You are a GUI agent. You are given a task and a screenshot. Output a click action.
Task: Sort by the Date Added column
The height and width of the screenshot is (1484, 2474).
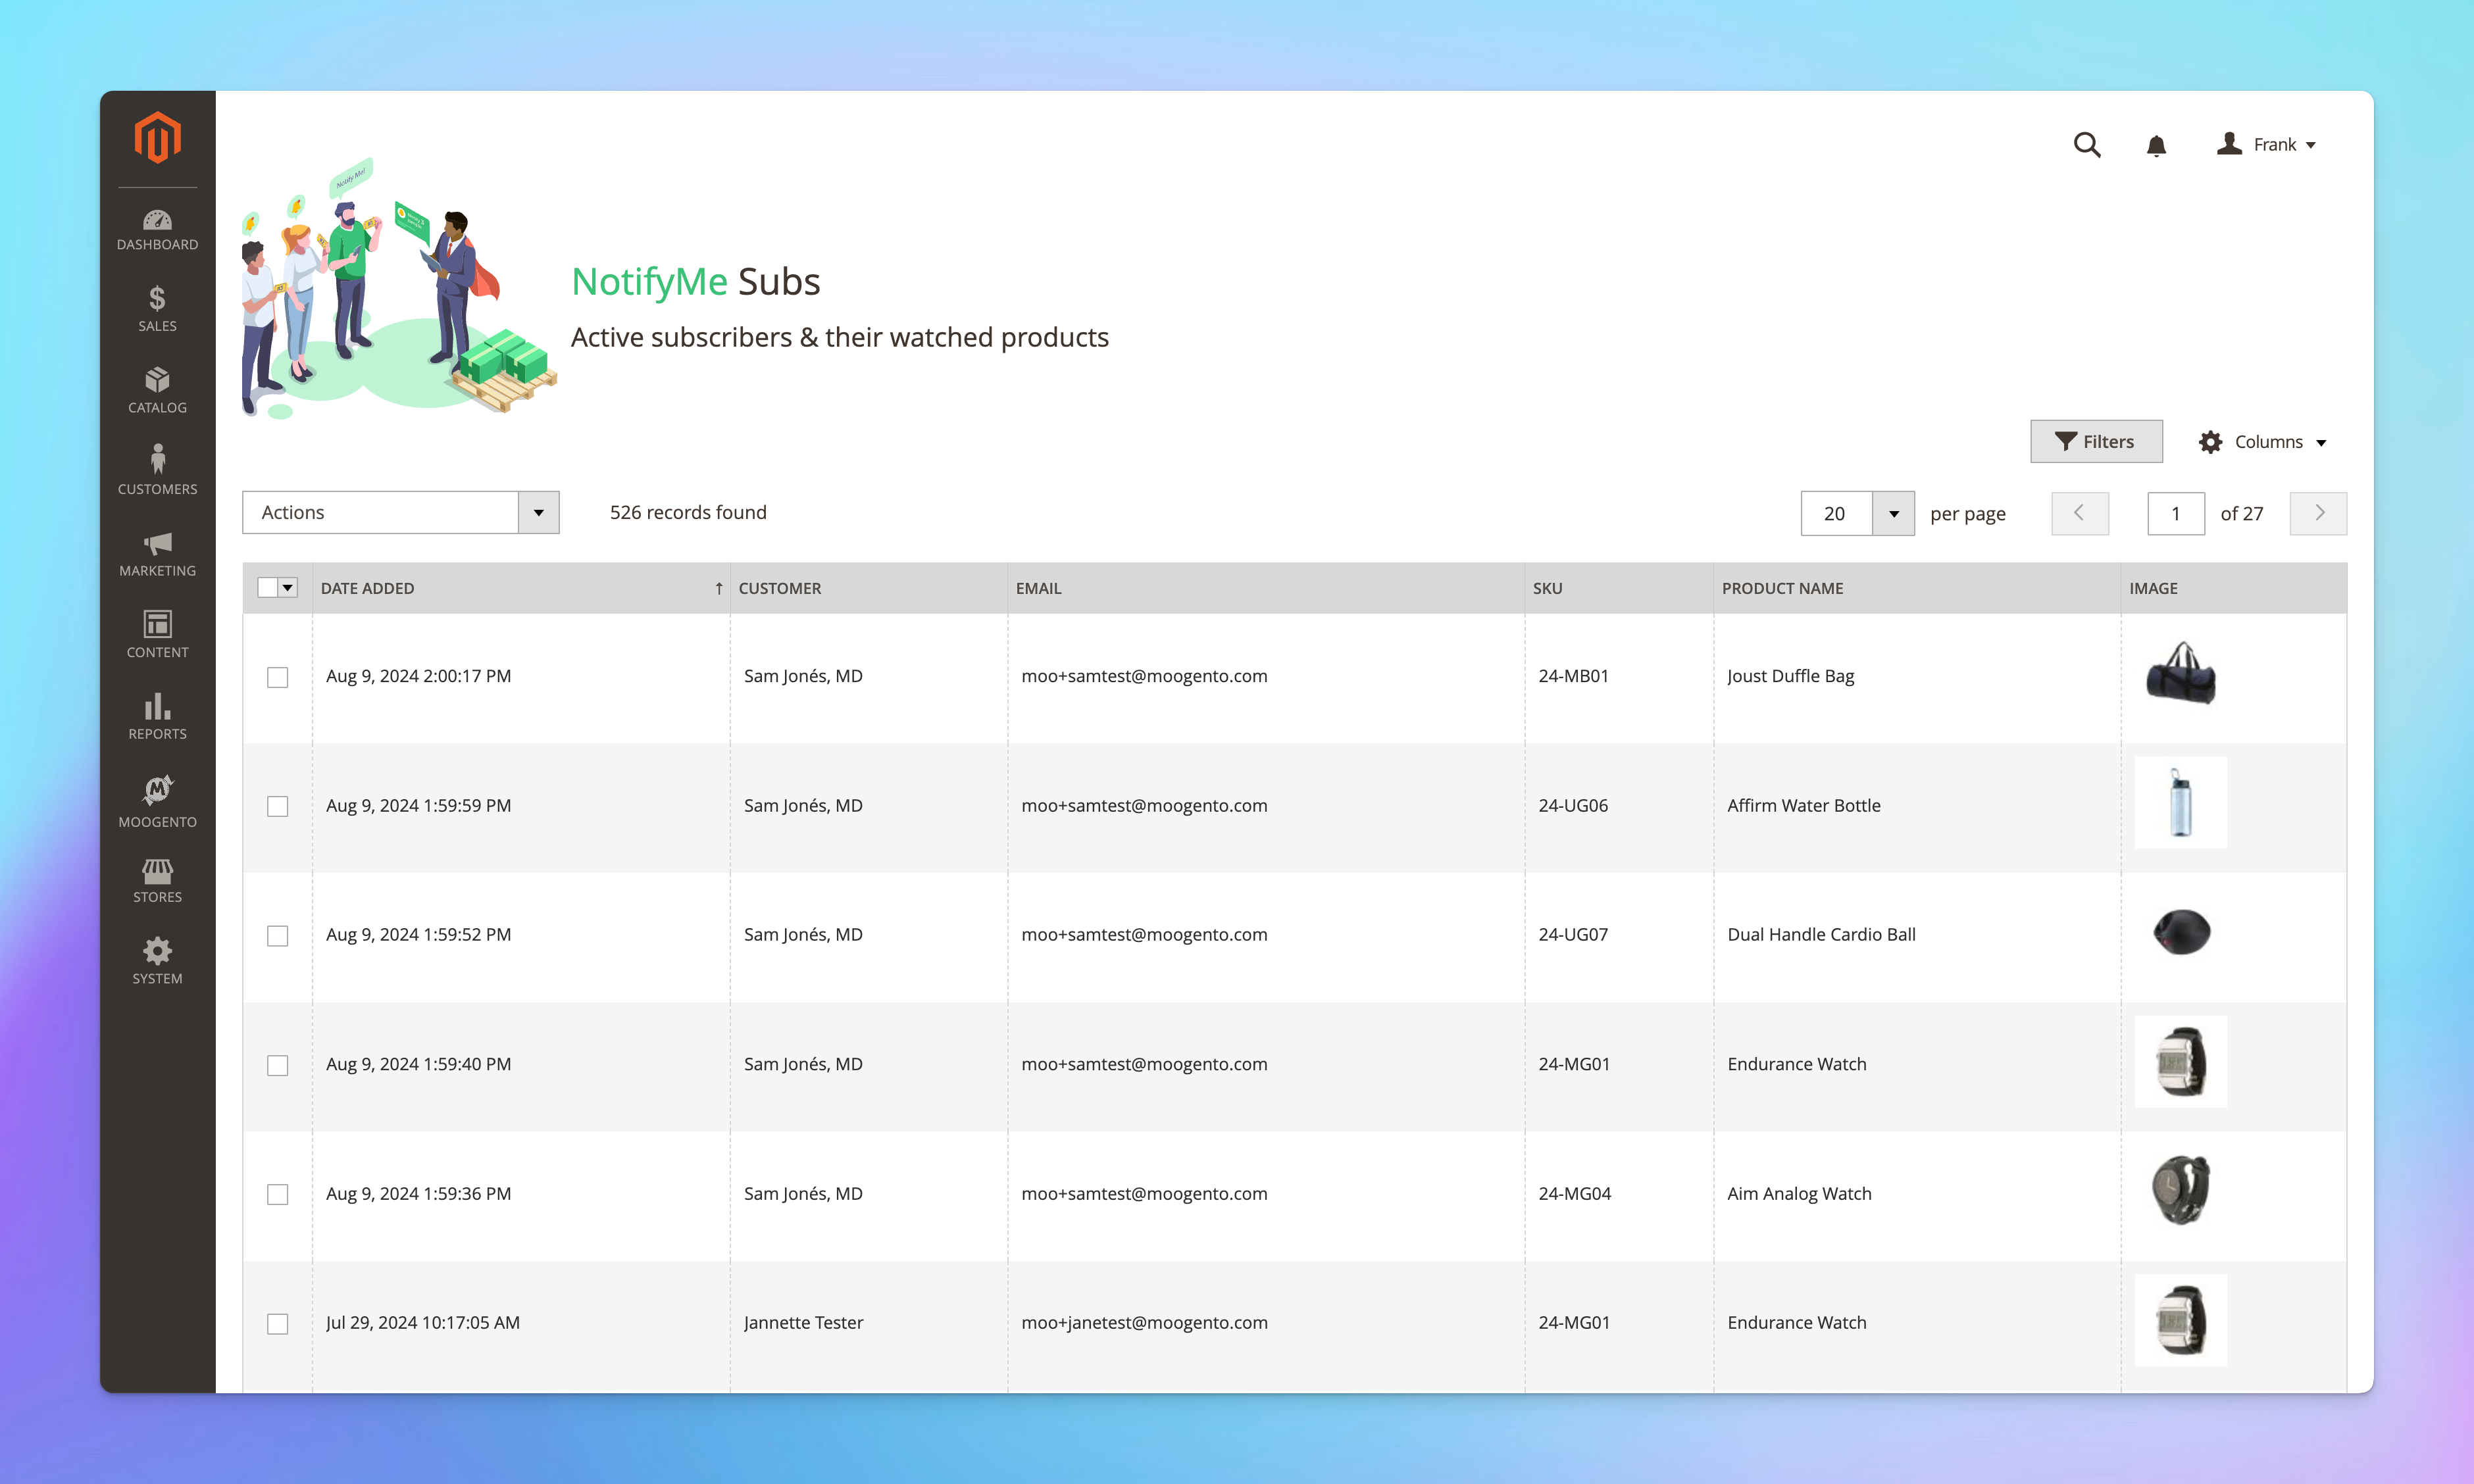tap(521, 588)
